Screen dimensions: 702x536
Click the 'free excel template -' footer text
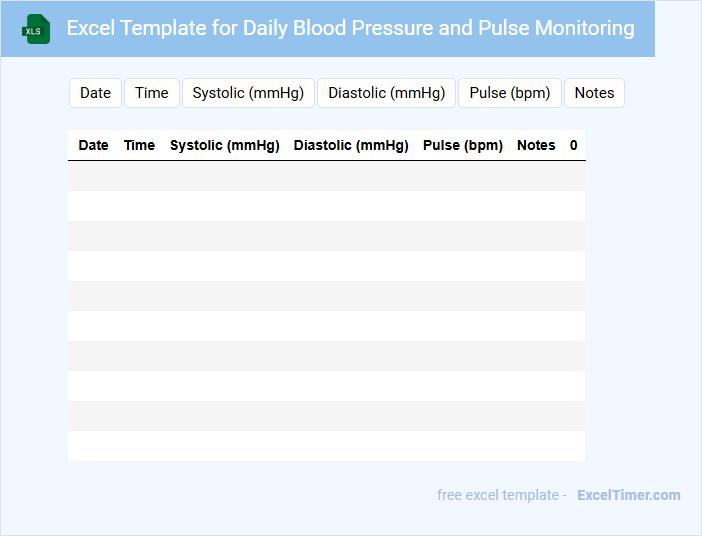pos(502,495)
